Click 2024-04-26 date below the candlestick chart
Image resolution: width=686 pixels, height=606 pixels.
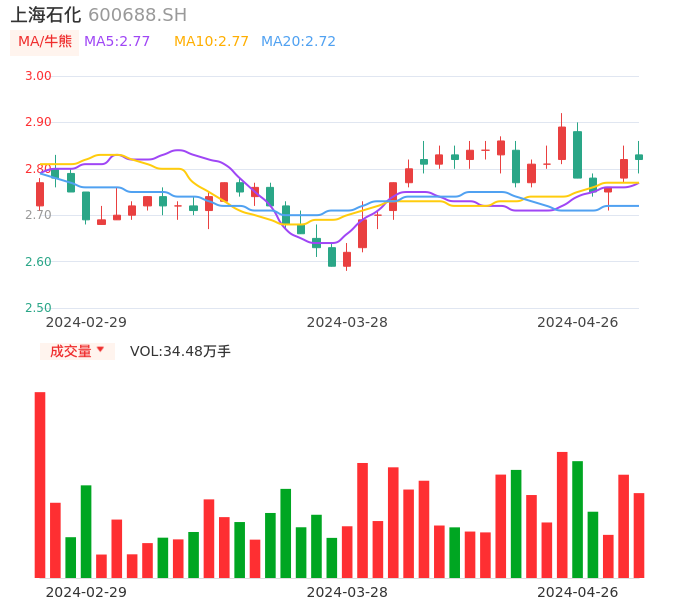[x=578, y=322]
